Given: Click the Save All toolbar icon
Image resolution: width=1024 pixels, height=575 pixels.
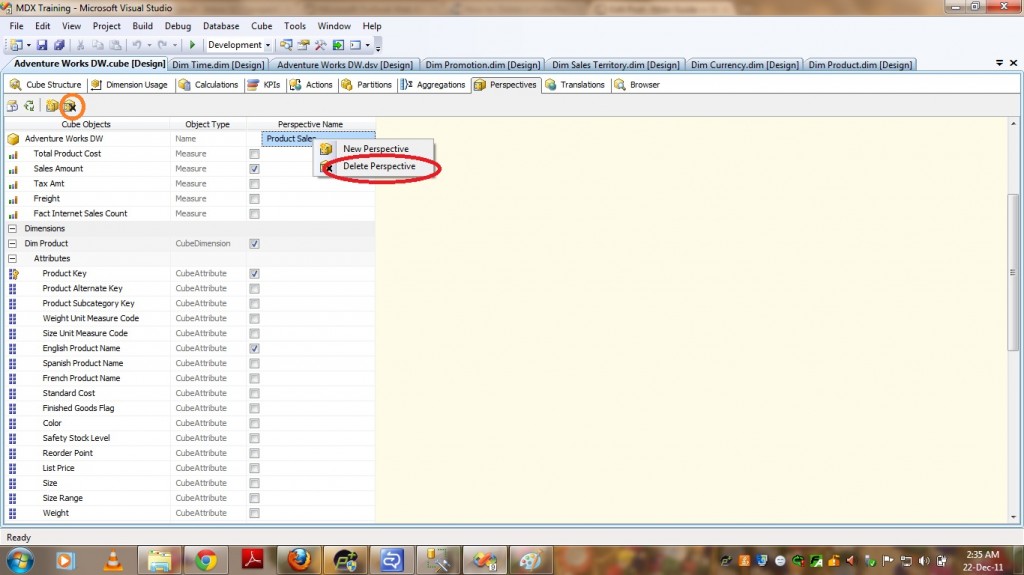Looking at the screenshot, I should [x=59, y=45].
